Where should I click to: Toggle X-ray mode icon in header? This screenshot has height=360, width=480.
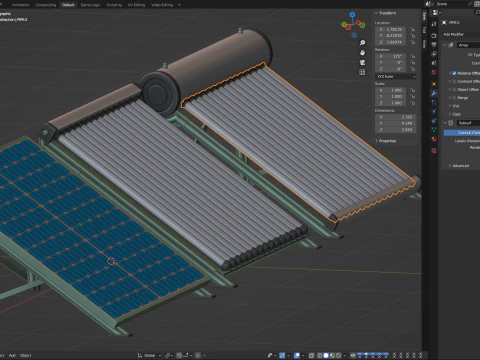[311, 355]
